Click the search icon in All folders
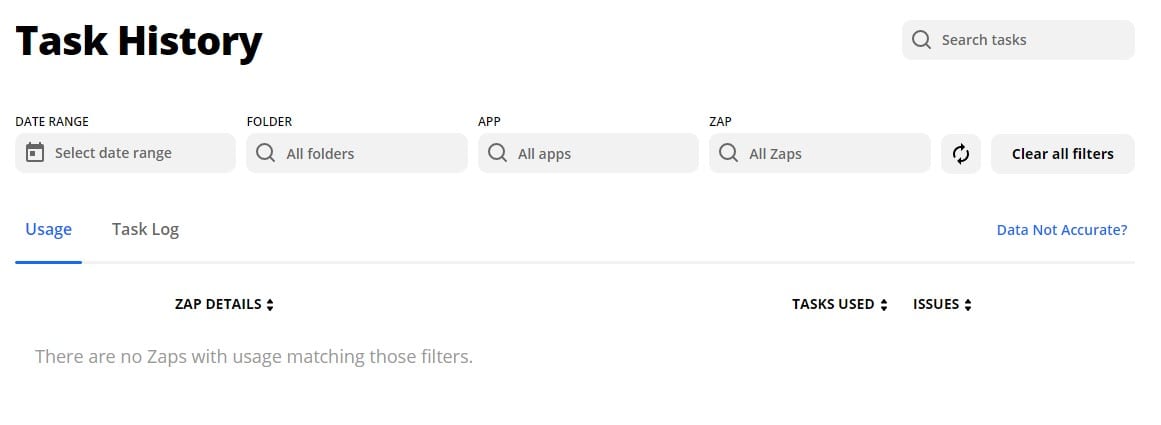The width and height of the screenshot is (1161, 425). (x=266, y=153)
